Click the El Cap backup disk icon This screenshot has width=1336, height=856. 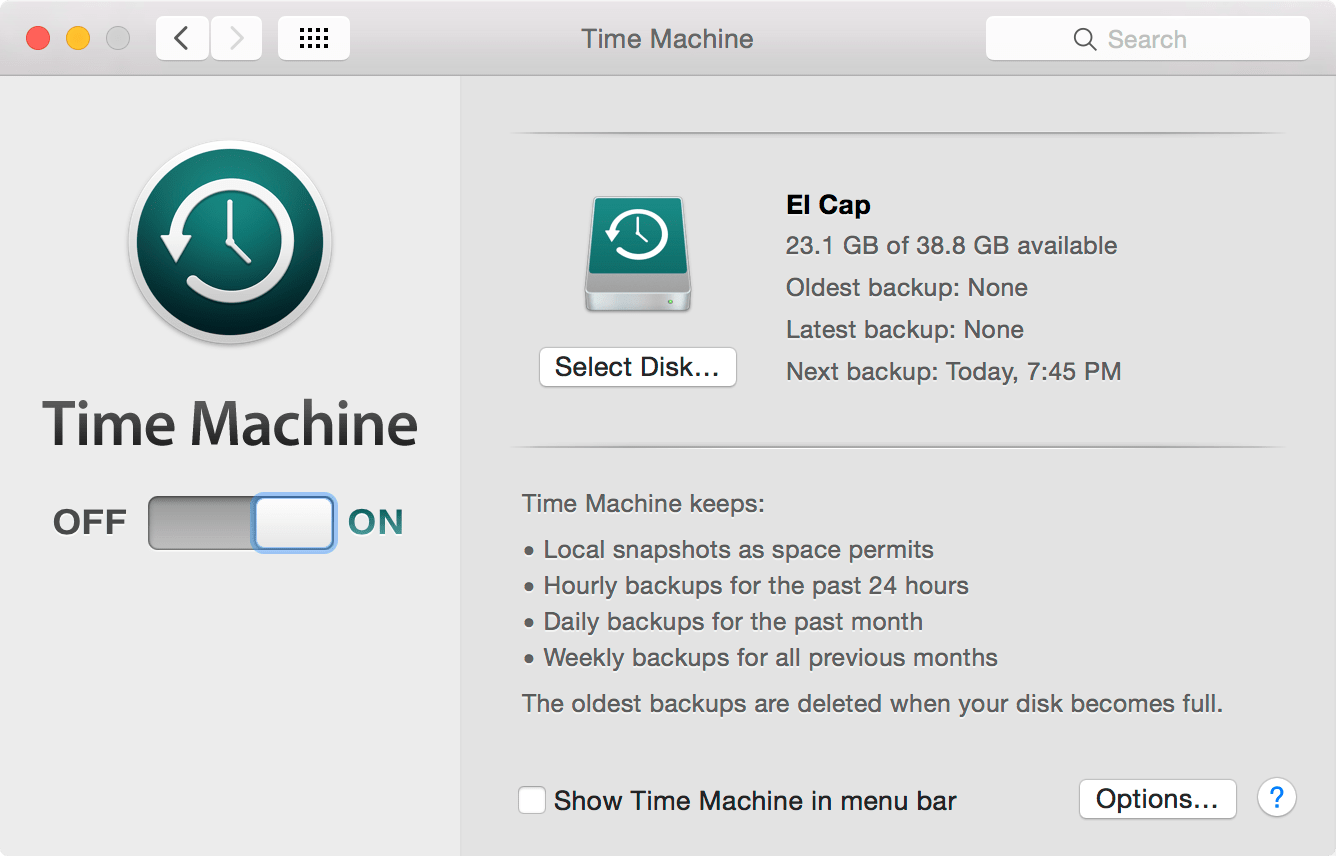click(637, 253)
